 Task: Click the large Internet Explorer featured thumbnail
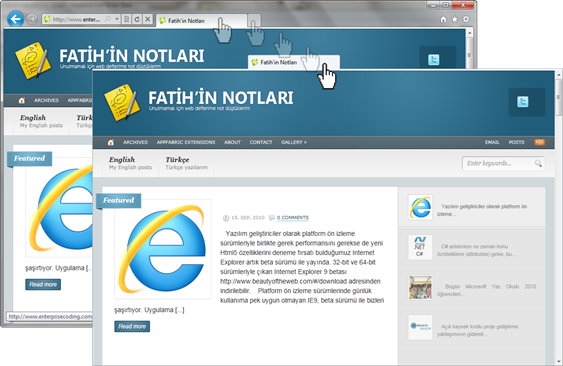click(163, 249)
